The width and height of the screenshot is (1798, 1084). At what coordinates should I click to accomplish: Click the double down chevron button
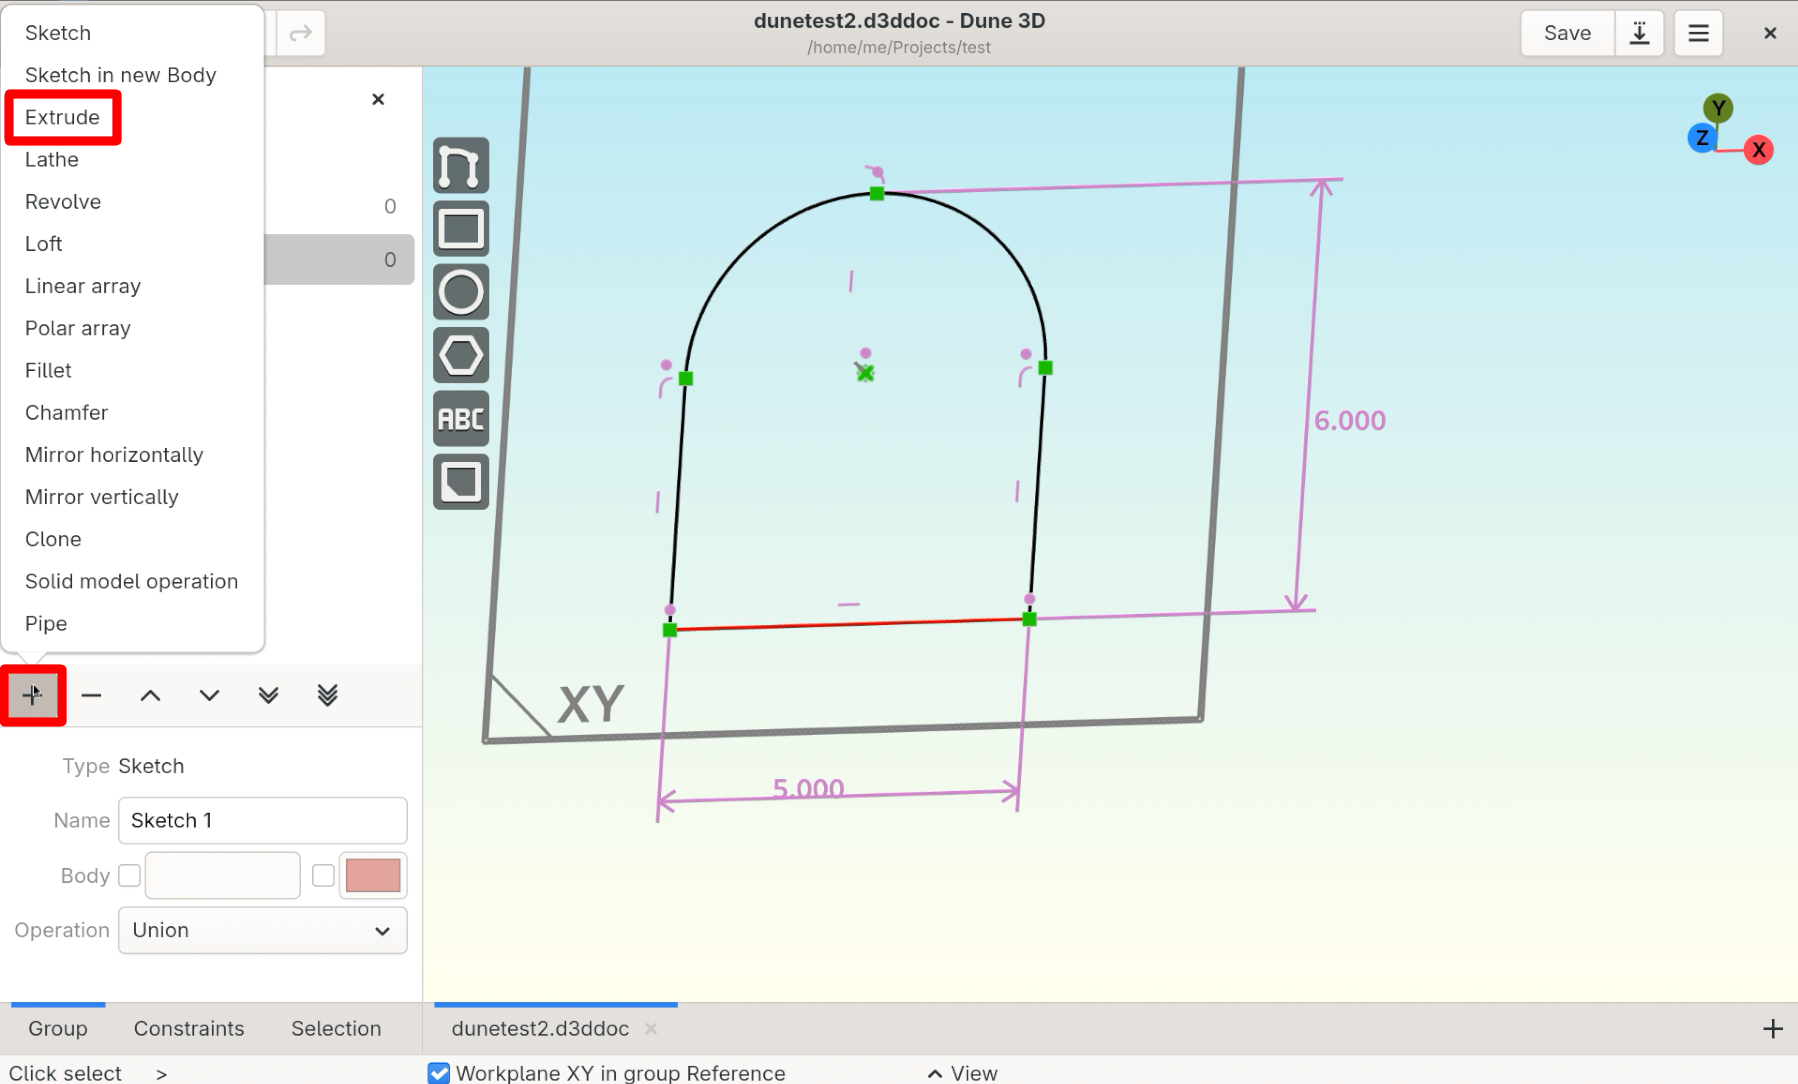point(268,695)
